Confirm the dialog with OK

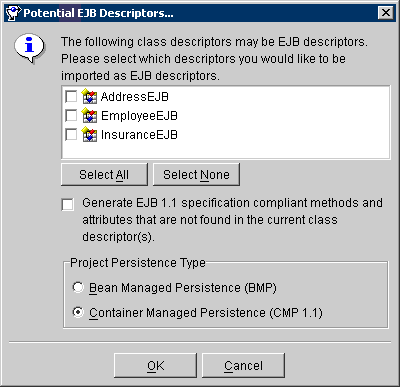[155, 366]
